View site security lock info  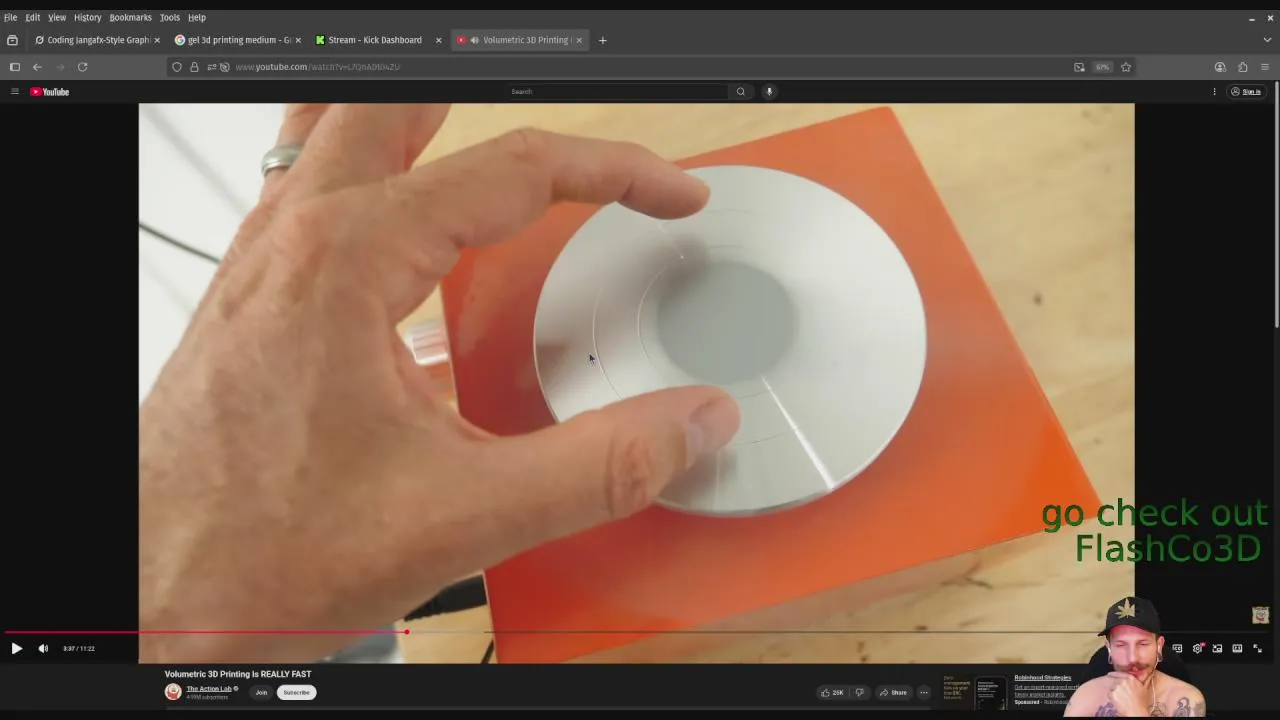(194, 67)
